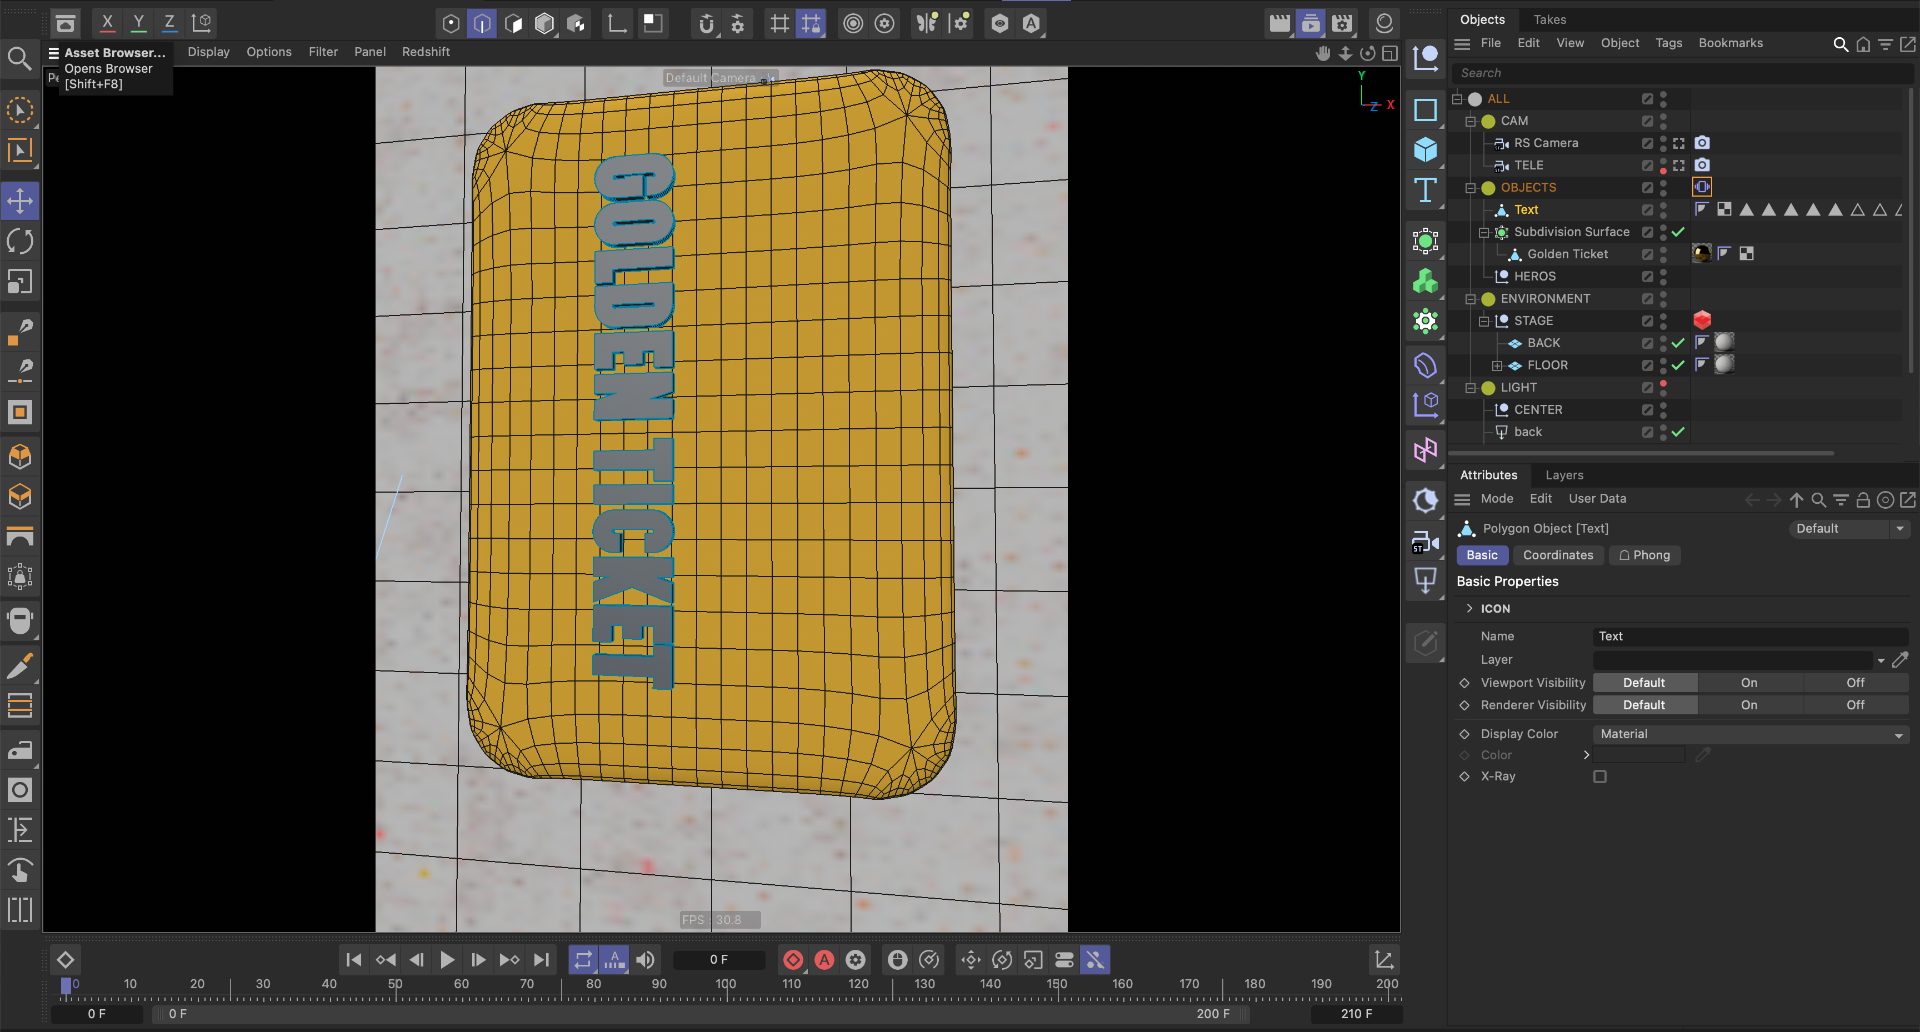Click the Golden Ticket material tag
This screenshot has height=1032, width=1920.
point(1701,254)
